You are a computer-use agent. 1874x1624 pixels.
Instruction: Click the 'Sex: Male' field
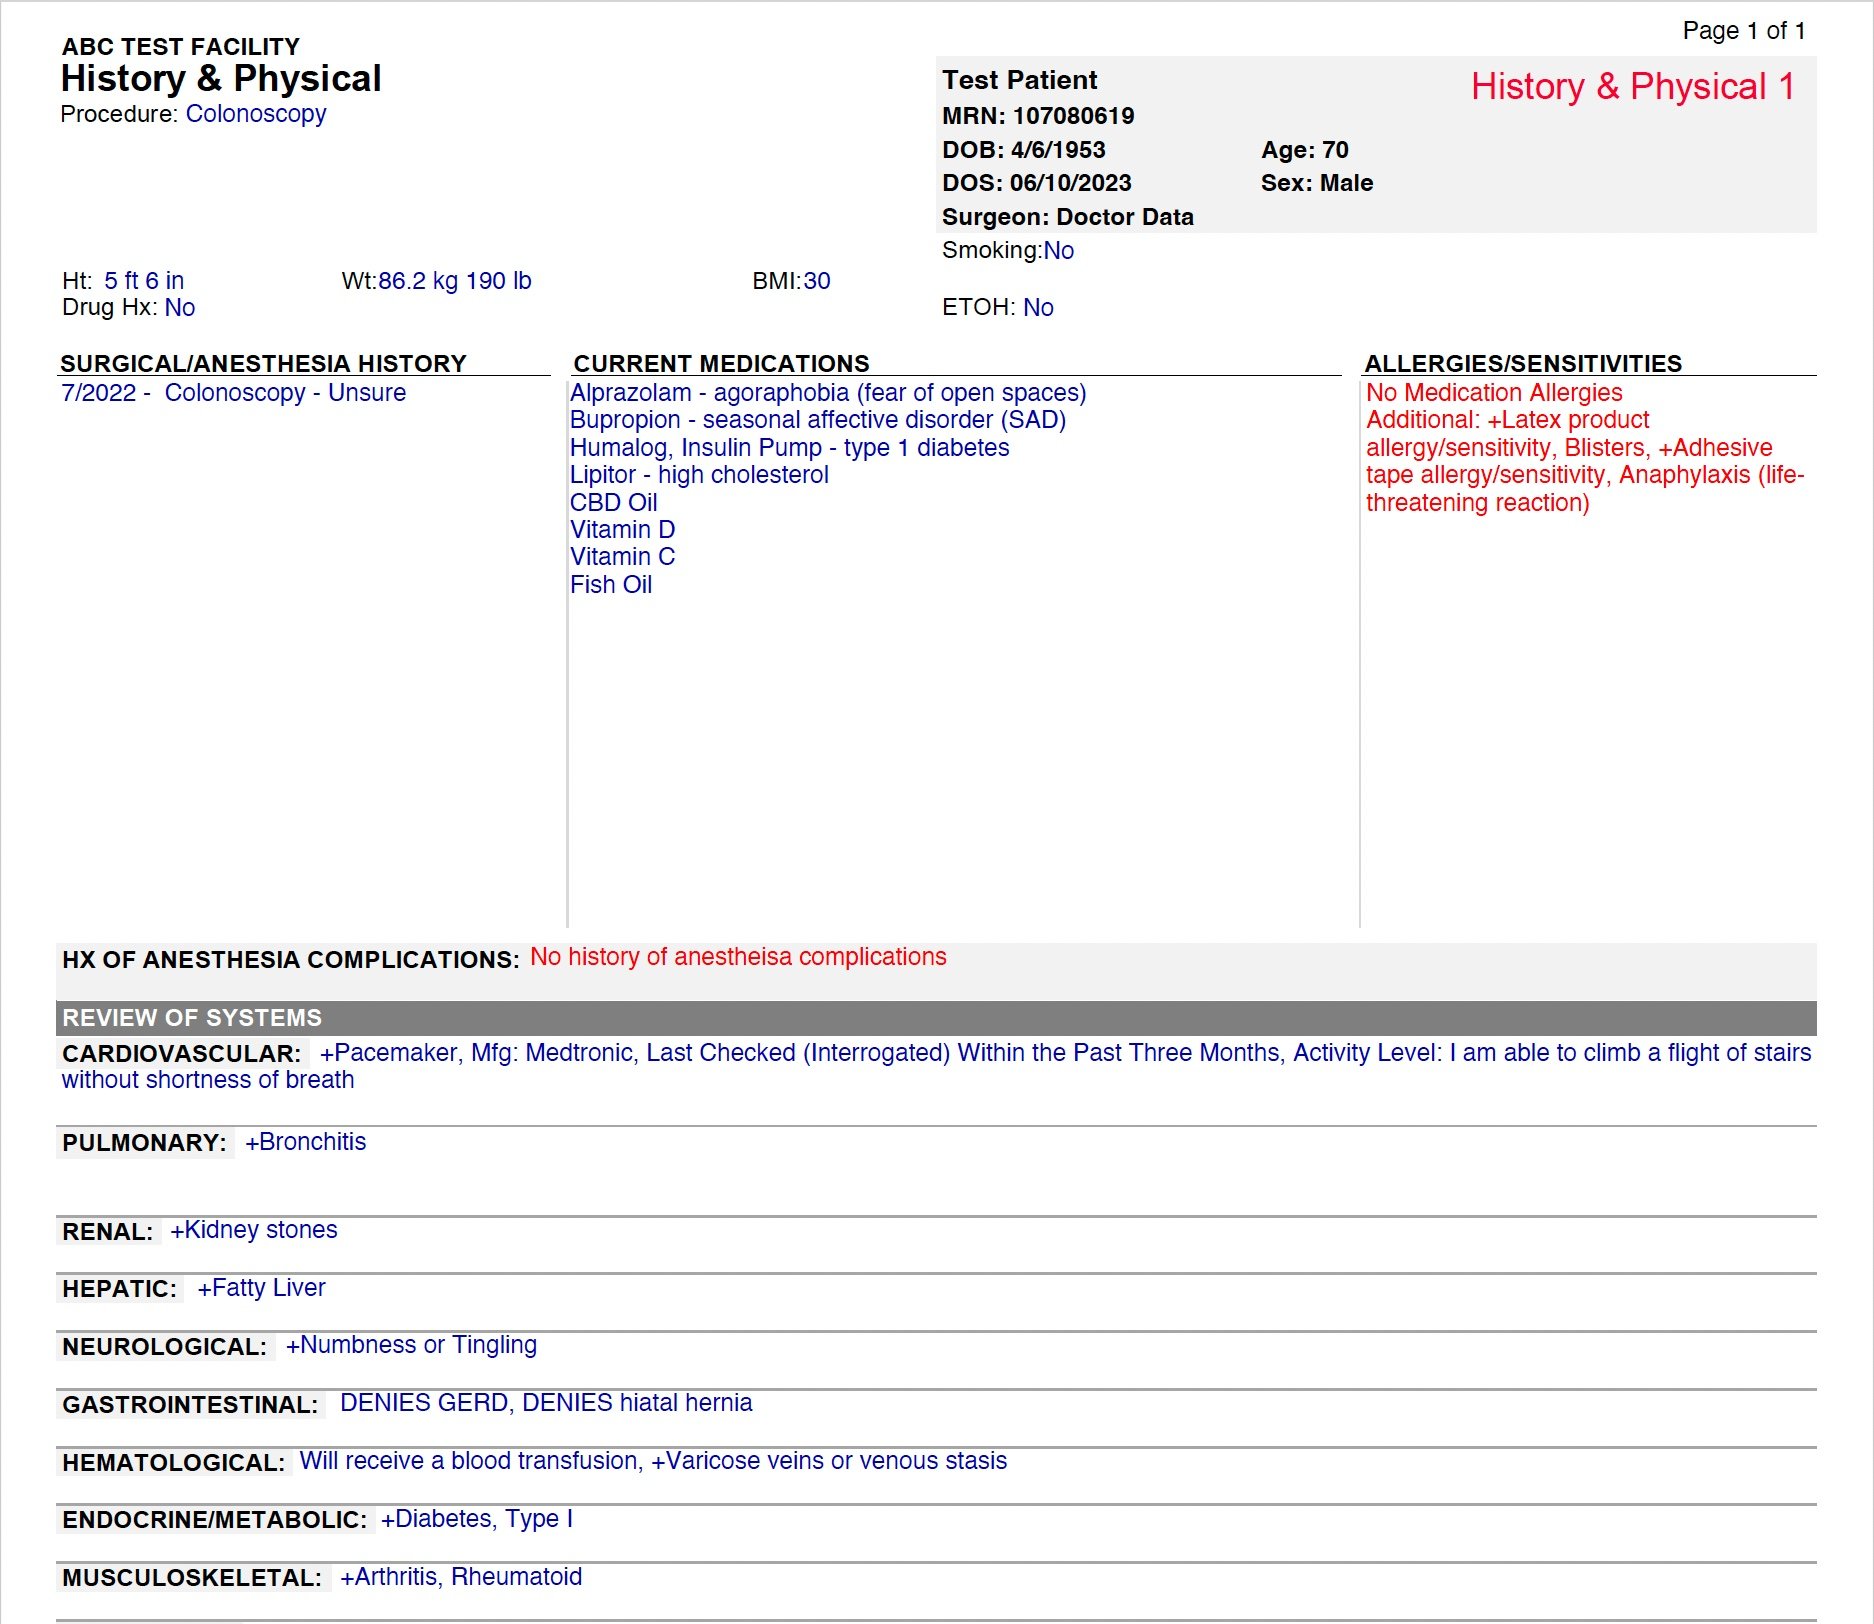point(1317,183)
